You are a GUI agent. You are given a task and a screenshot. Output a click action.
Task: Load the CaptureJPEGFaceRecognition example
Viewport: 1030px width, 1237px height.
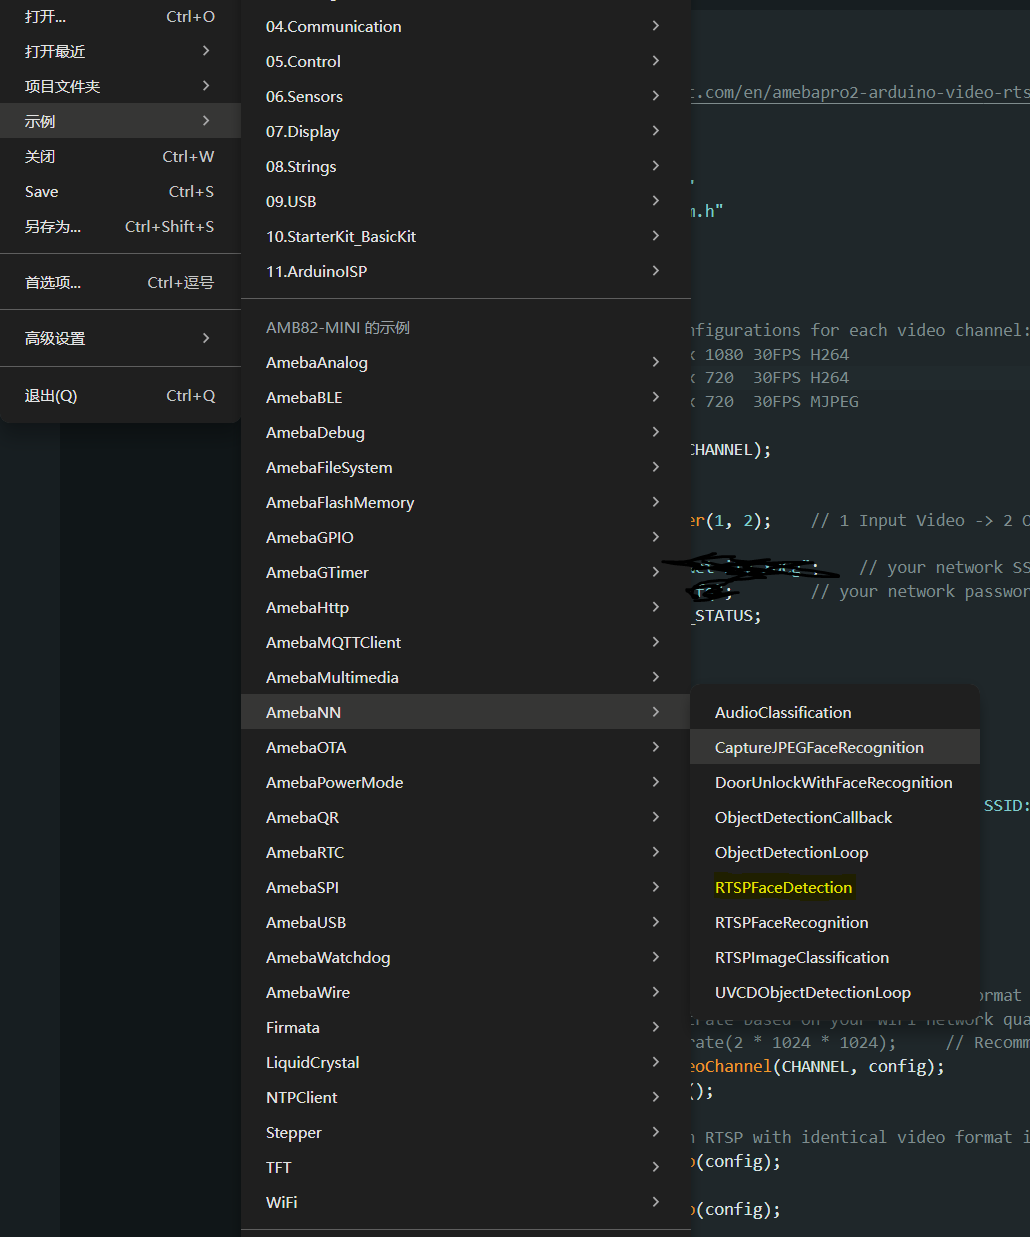click(835, 747)
